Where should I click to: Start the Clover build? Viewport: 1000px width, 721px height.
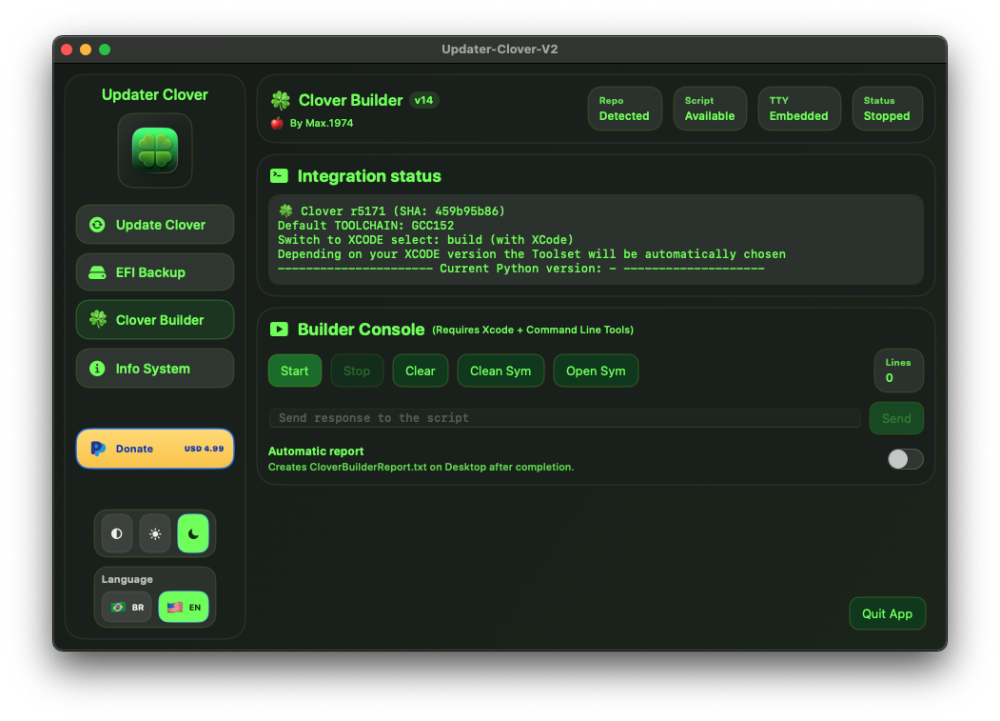295,371
